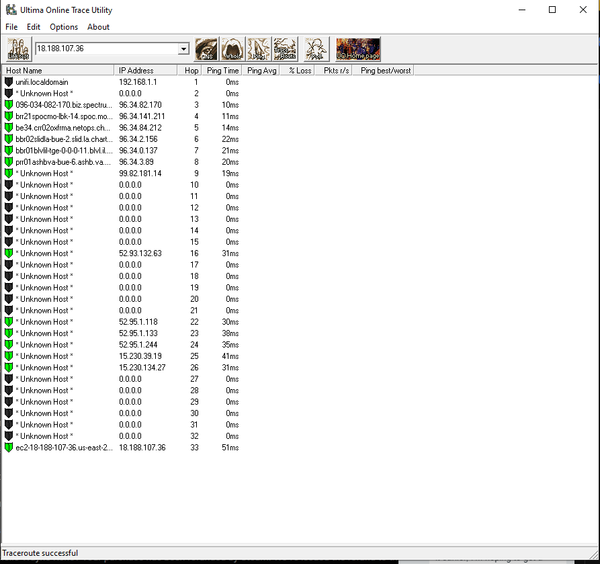Click the green shield for 96.34.141.211
This screenshot has width=600, height=564.
tap(9, 116)
